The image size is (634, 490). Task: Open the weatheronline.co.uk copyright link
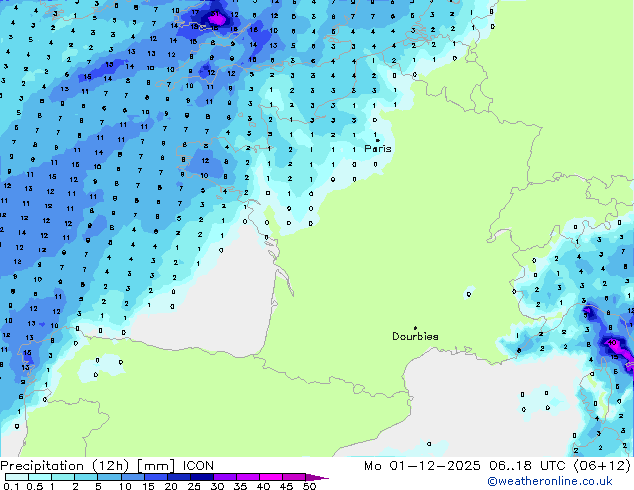click(550, 481)
